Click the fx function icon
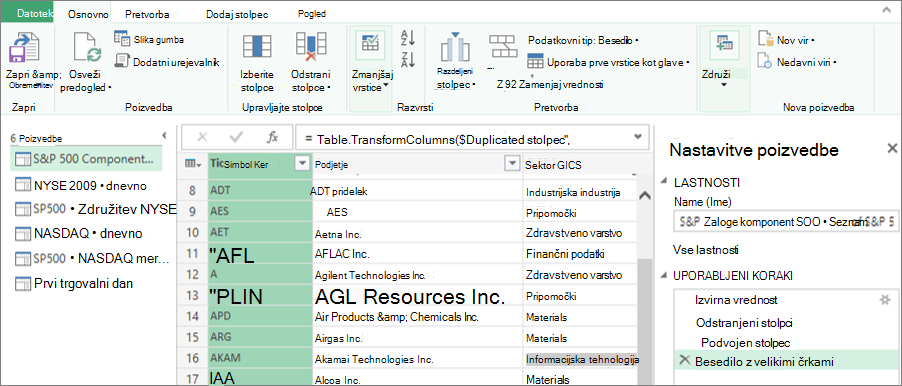 click(x=272, y=137)
